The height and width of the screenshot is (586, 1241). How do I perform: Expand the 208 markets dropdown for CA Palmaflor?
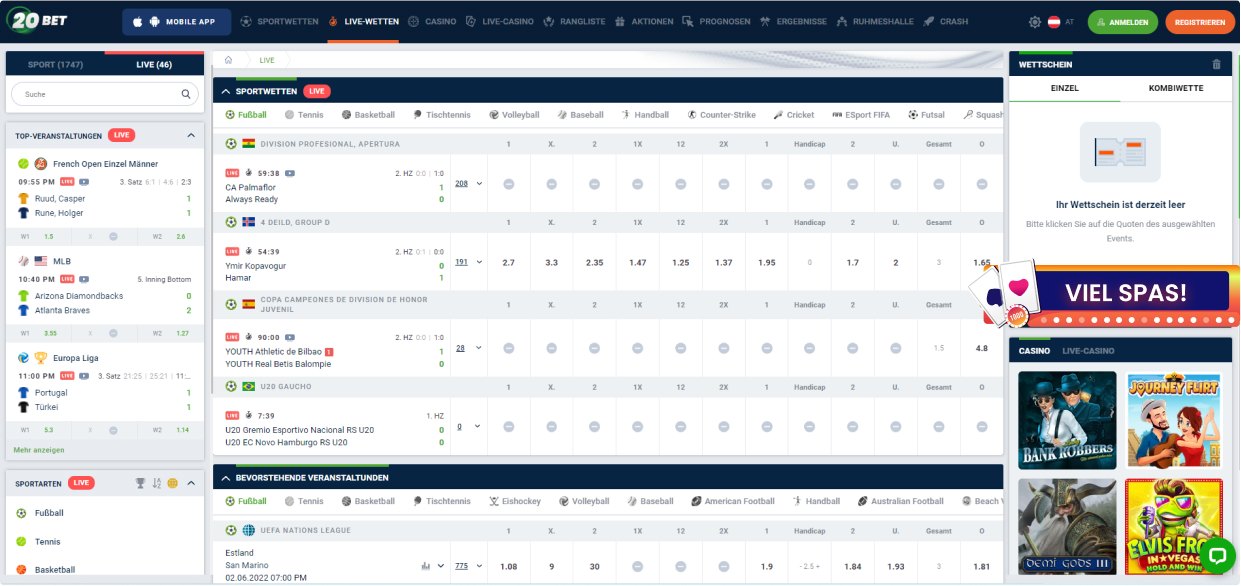[468, 184]
